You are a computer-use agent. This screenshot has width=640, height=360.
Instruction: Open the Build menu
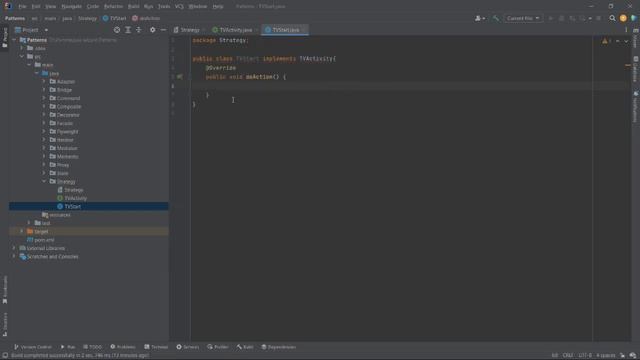(133, 7)
